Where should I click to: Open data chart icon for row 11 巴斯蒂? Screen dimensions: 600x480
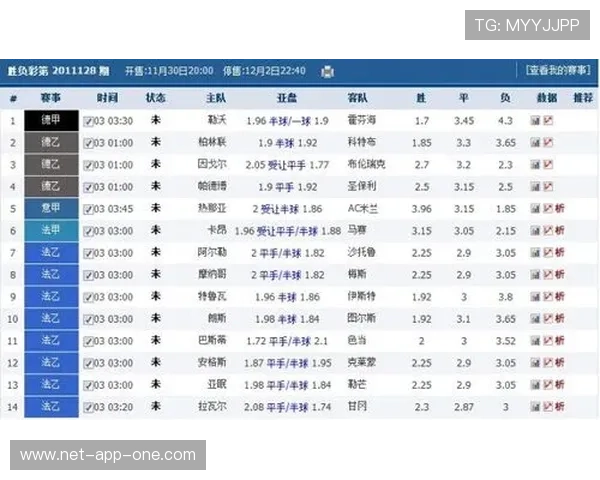pos(535,341)
